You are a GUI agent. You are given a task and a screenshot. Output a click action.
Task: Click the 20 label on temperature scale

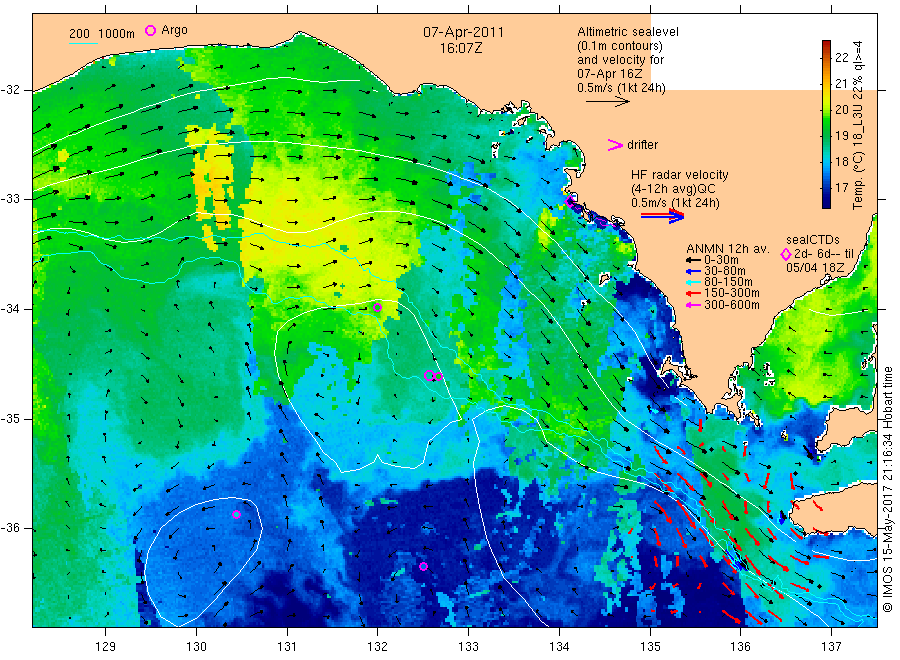click(x=841, y=110)
